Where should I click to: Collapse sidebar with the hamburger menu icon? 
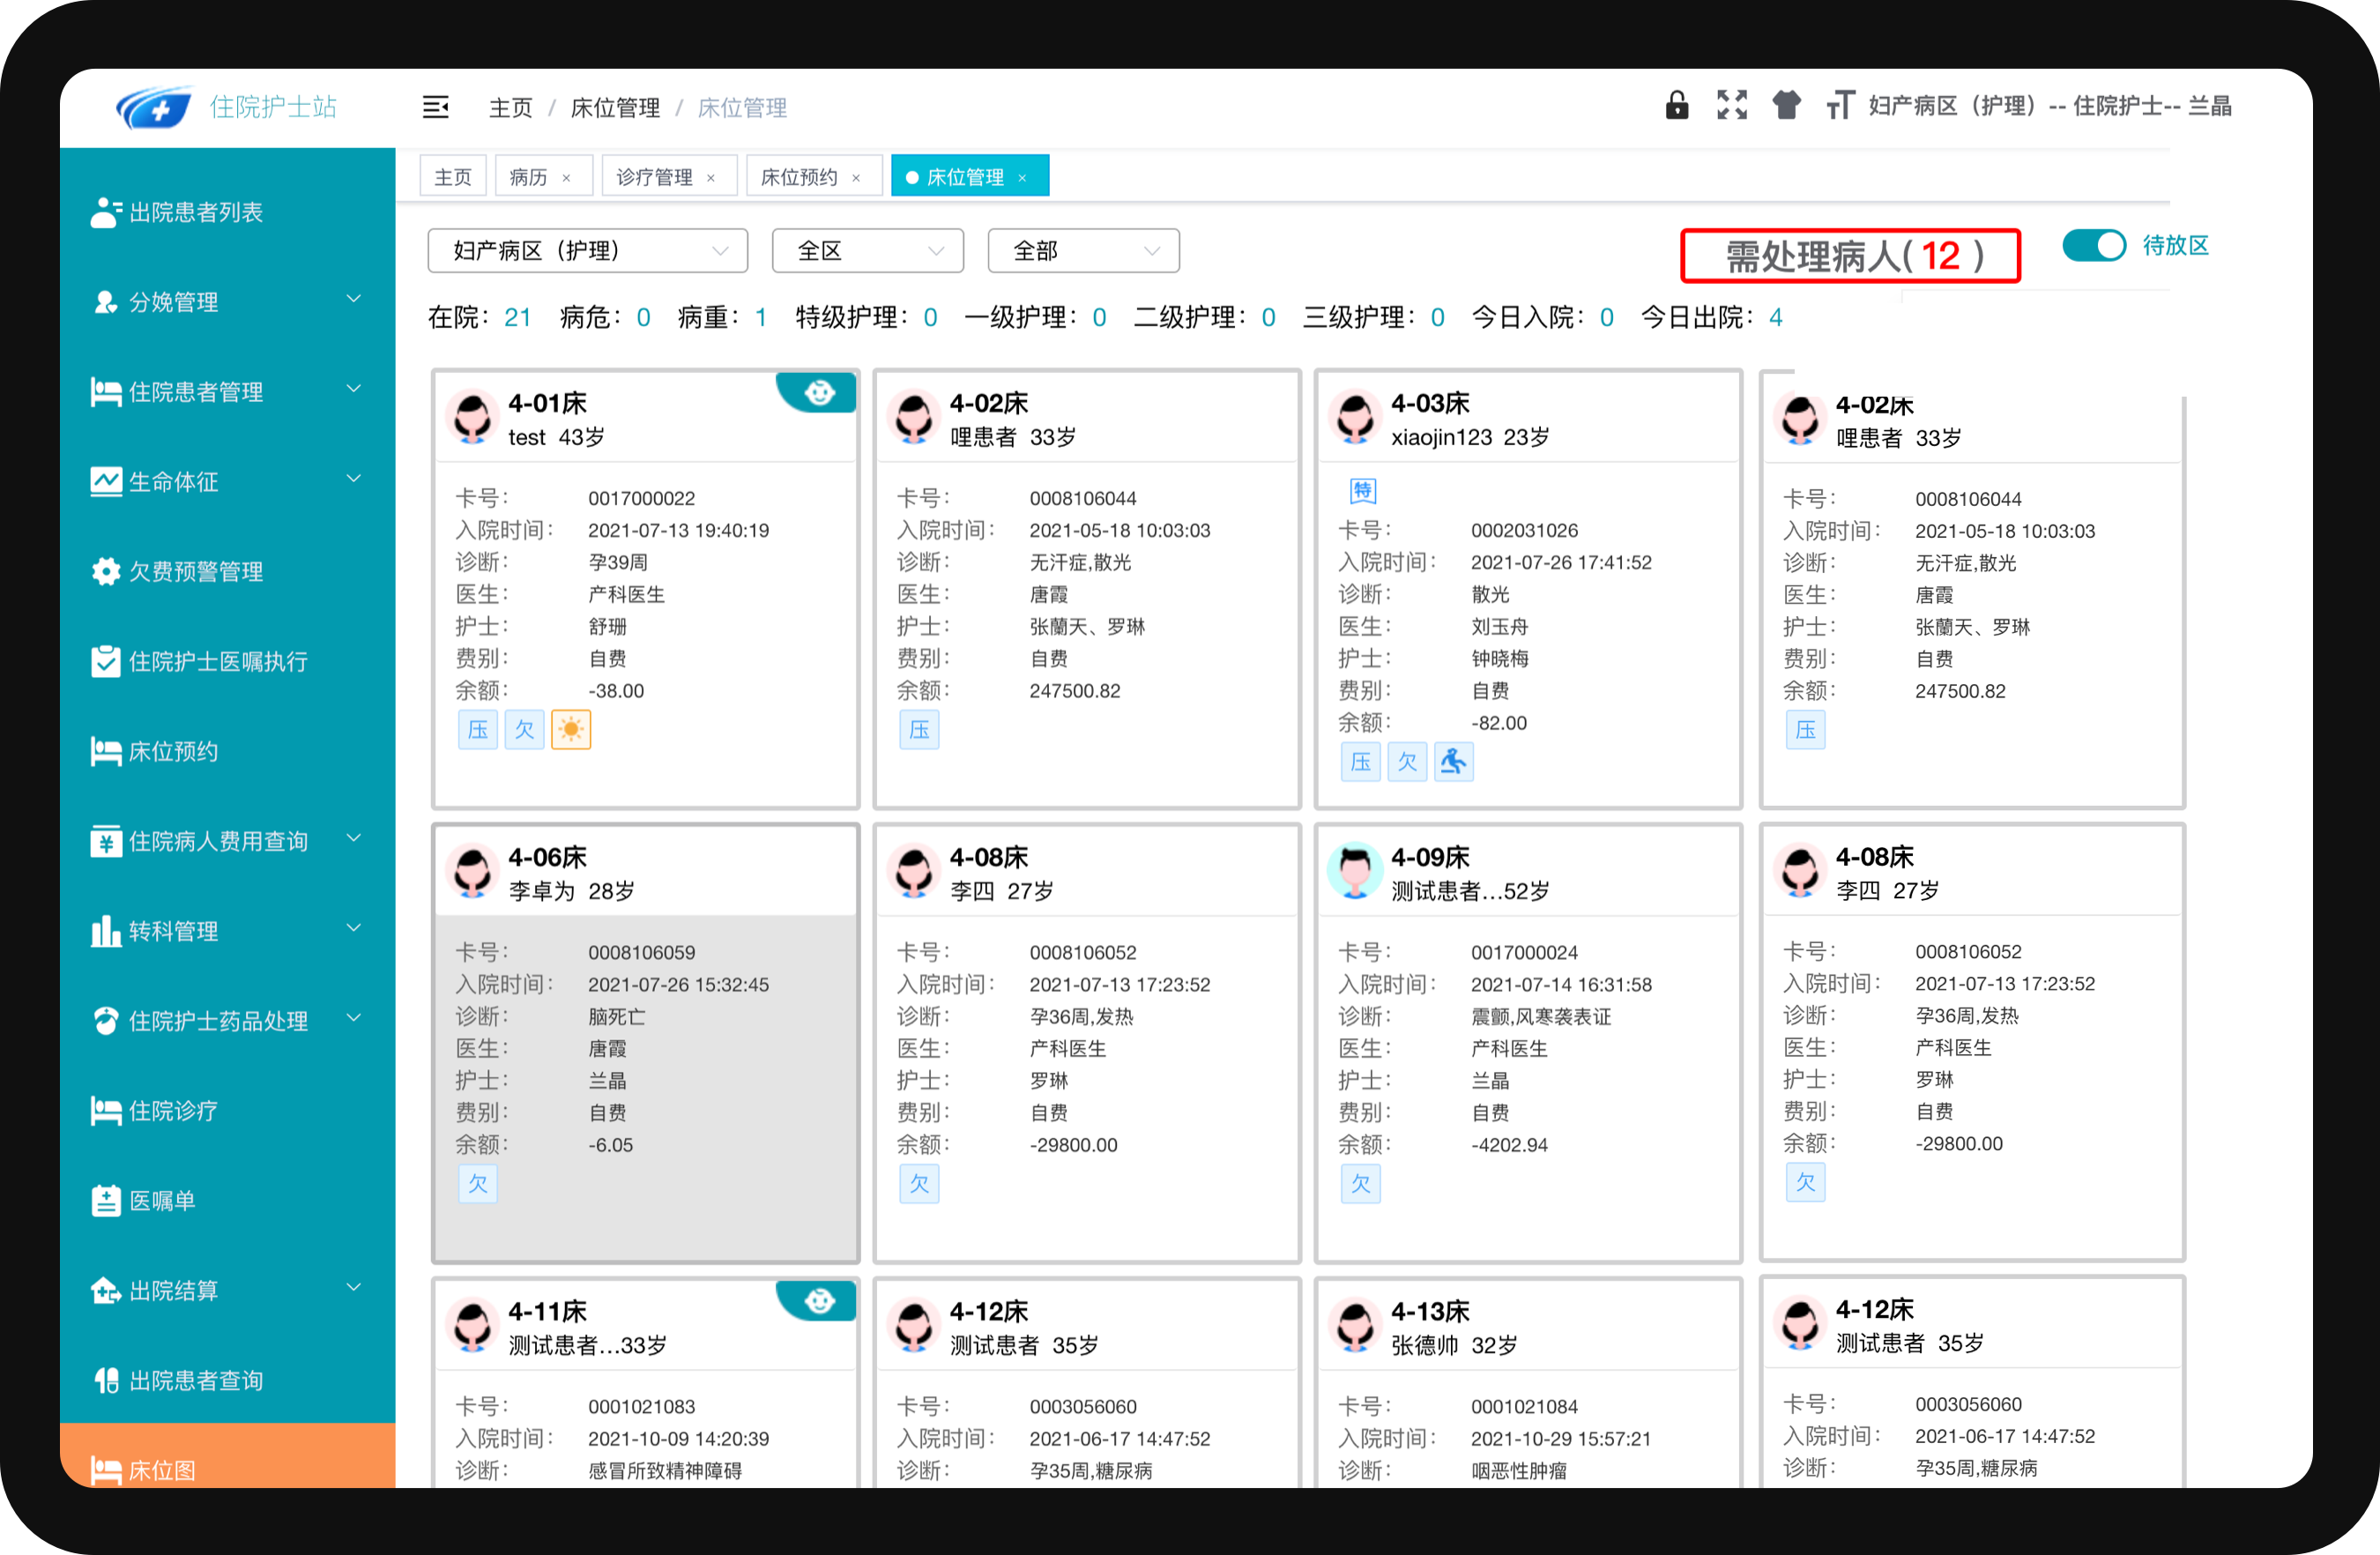(x=435, y=107)
